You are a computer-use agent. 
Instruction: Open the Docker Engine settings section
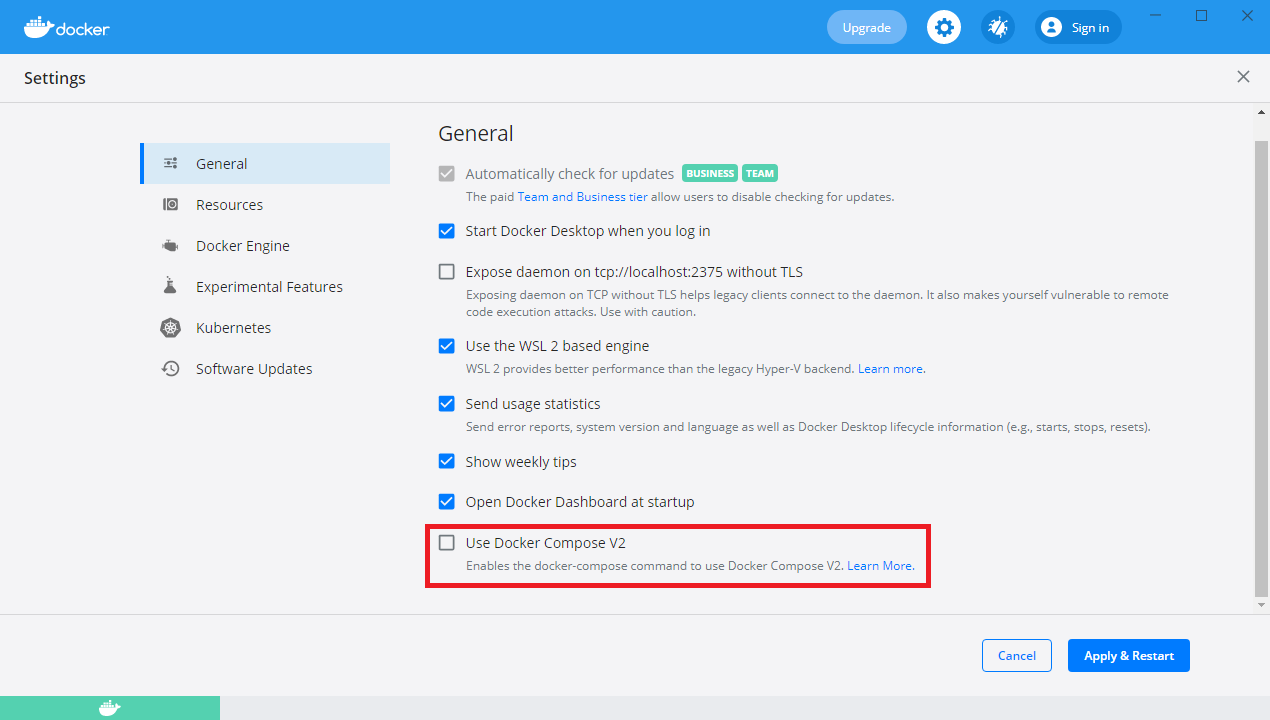[x=265, y=246]
